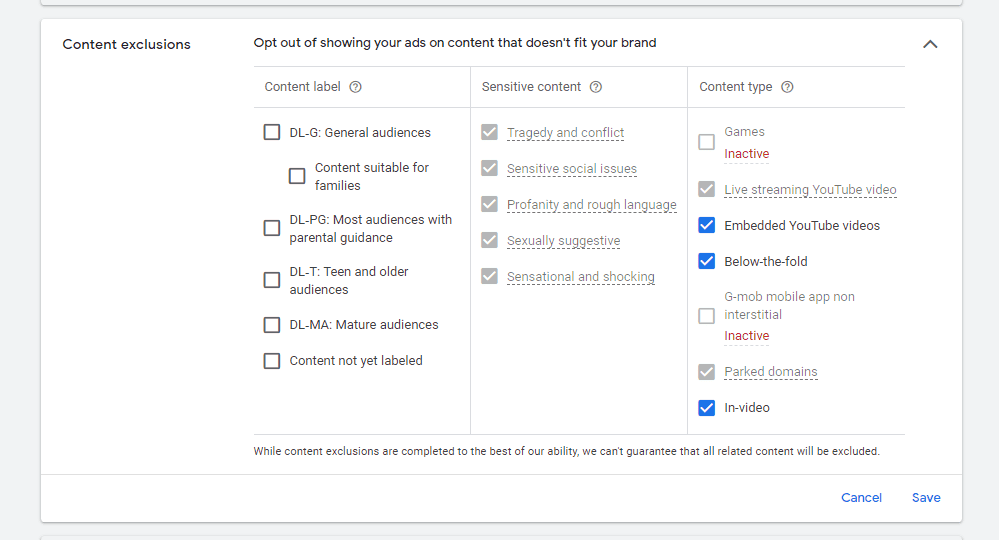This screenshot has height=540, width=1001.
Task: Enable Content suitable for families checkbox
Action: tap(297, 176)
